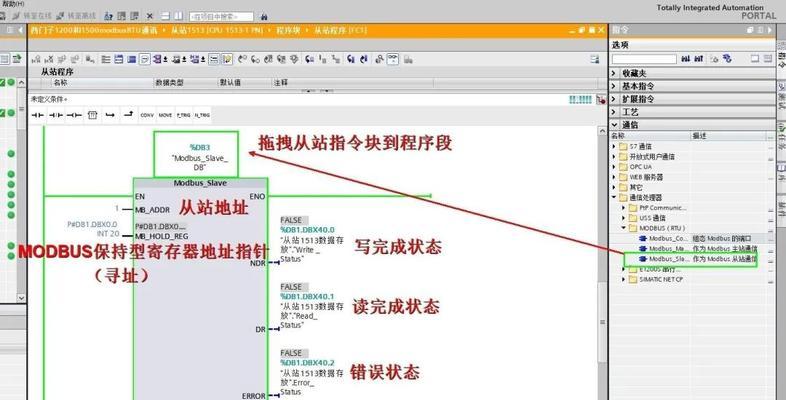Select breadcrumb 西门子1200和1500modbusRTU通讯
786x400 pixels.
click(94, 31)
